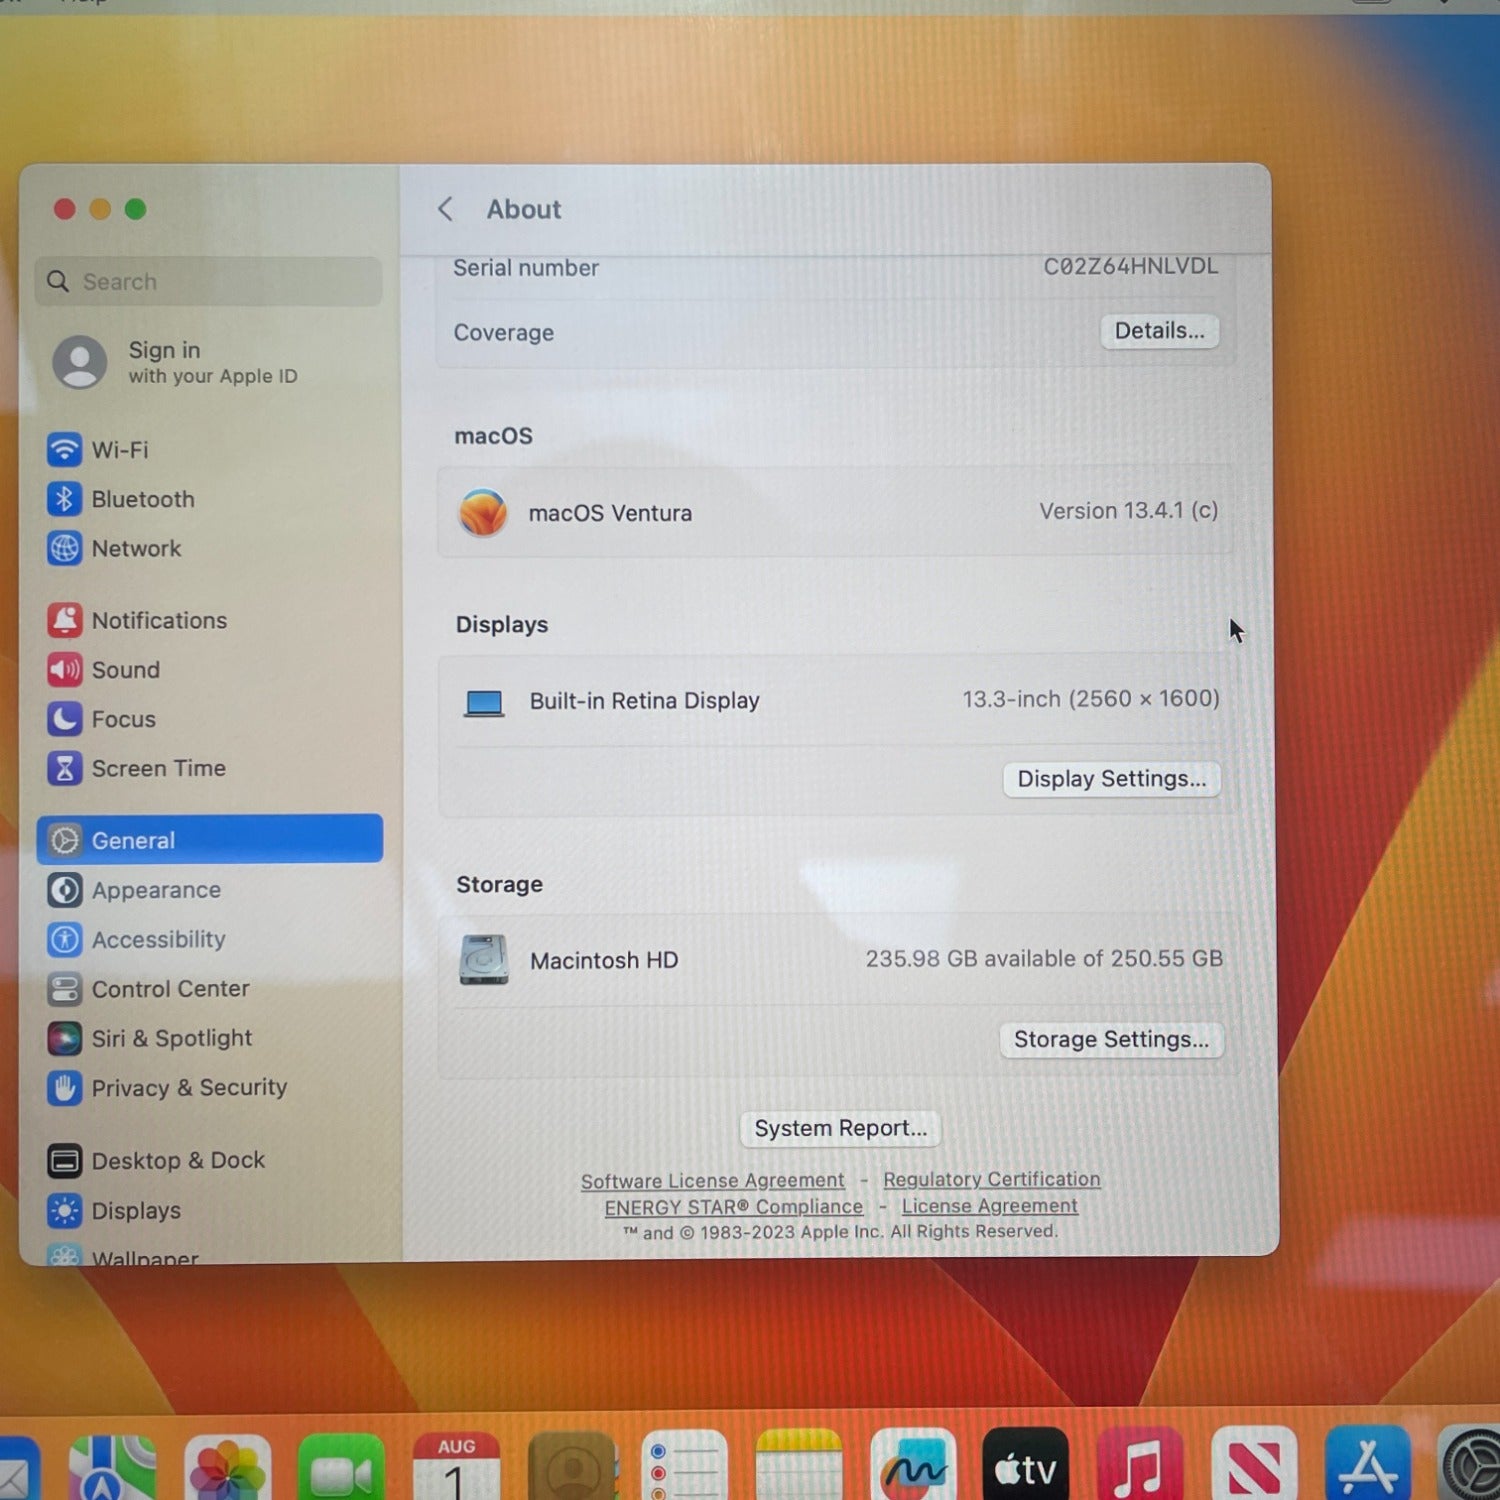Image resolution: width=1500 pixels, height=1500 pixels.
Task: Open the System Report
Action: (x=840, y=1129)
